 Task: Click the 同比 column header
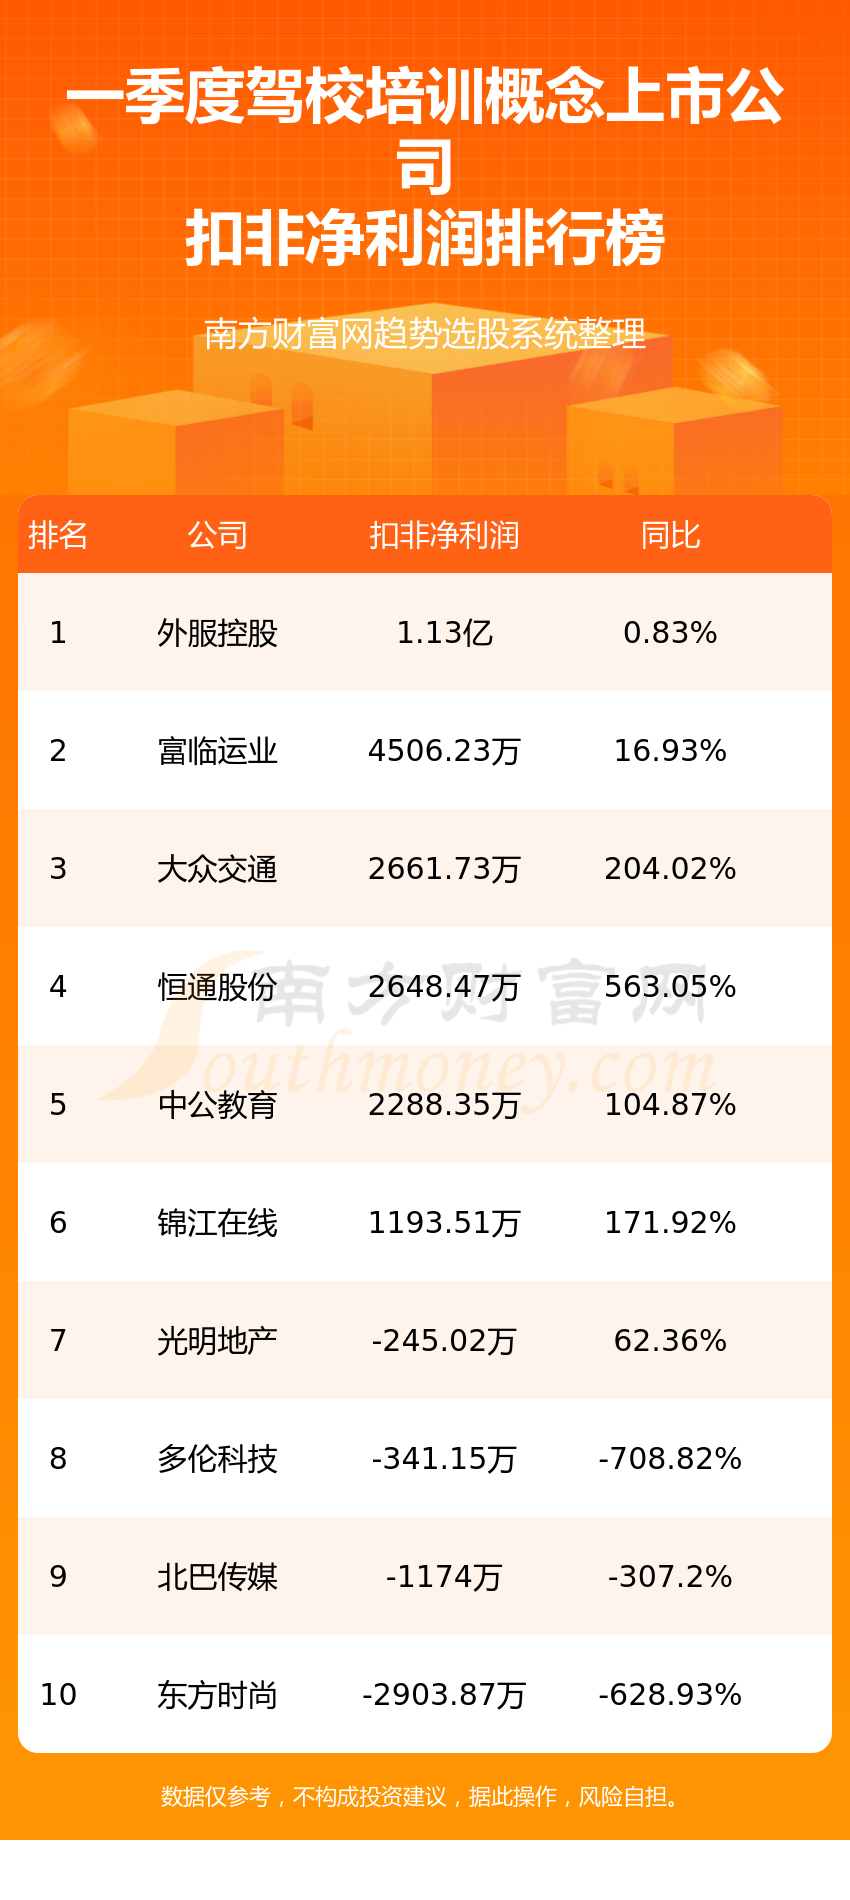pyautogui.click(x=670, y=536)
